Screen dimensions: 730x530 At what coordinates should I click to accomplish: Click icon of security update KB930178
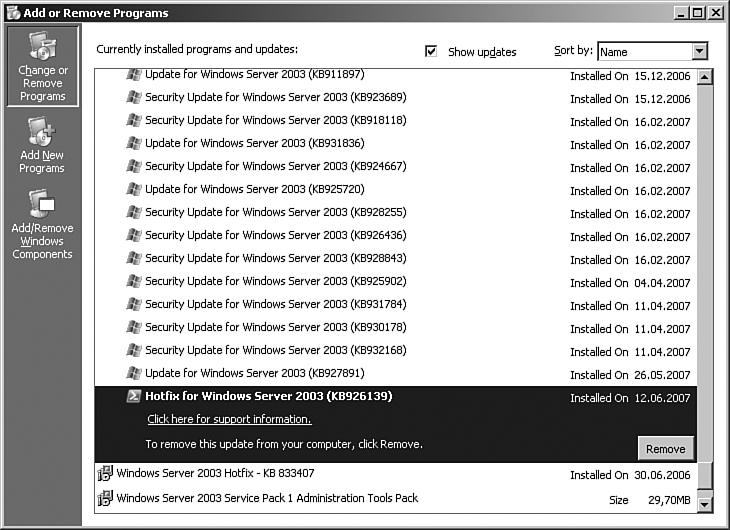click(x=134, y=327)
